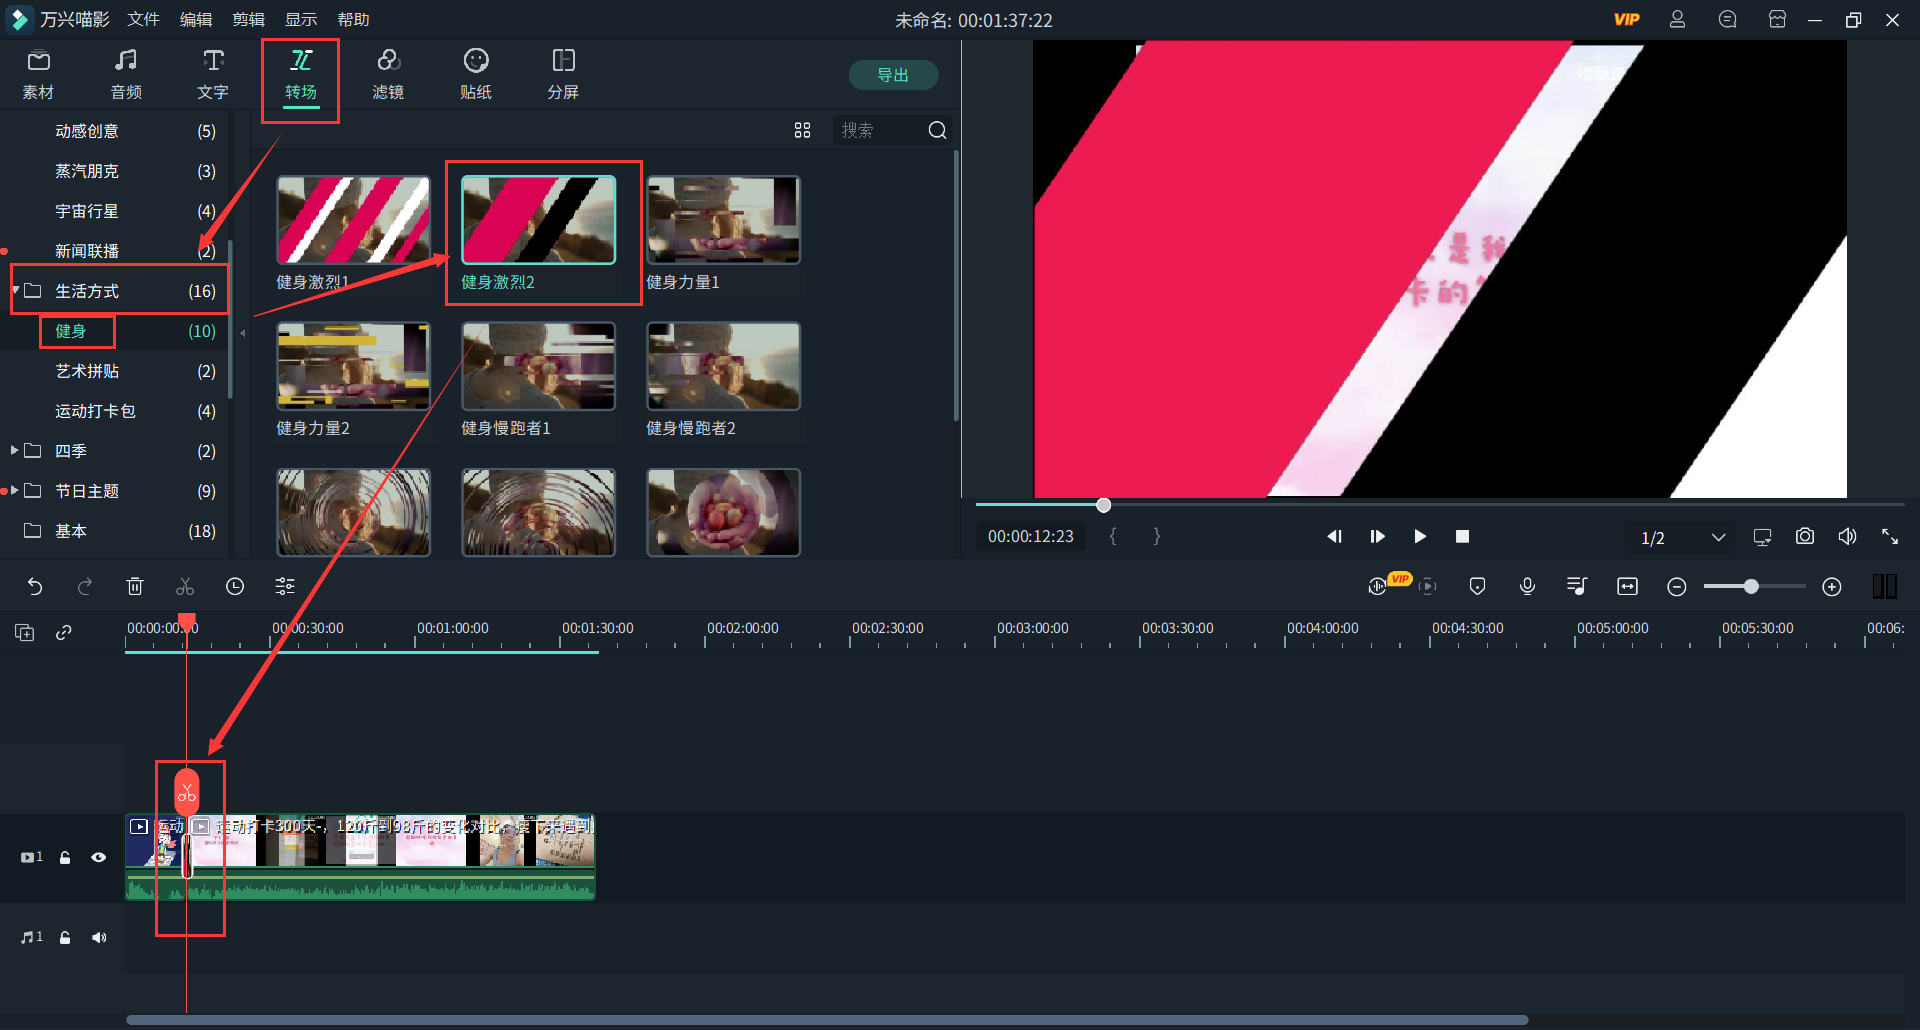The width and height of the screenshot is (1920, 1030).
Task: Take a snapshot with the camera icon
Action: pos(1804,537)
